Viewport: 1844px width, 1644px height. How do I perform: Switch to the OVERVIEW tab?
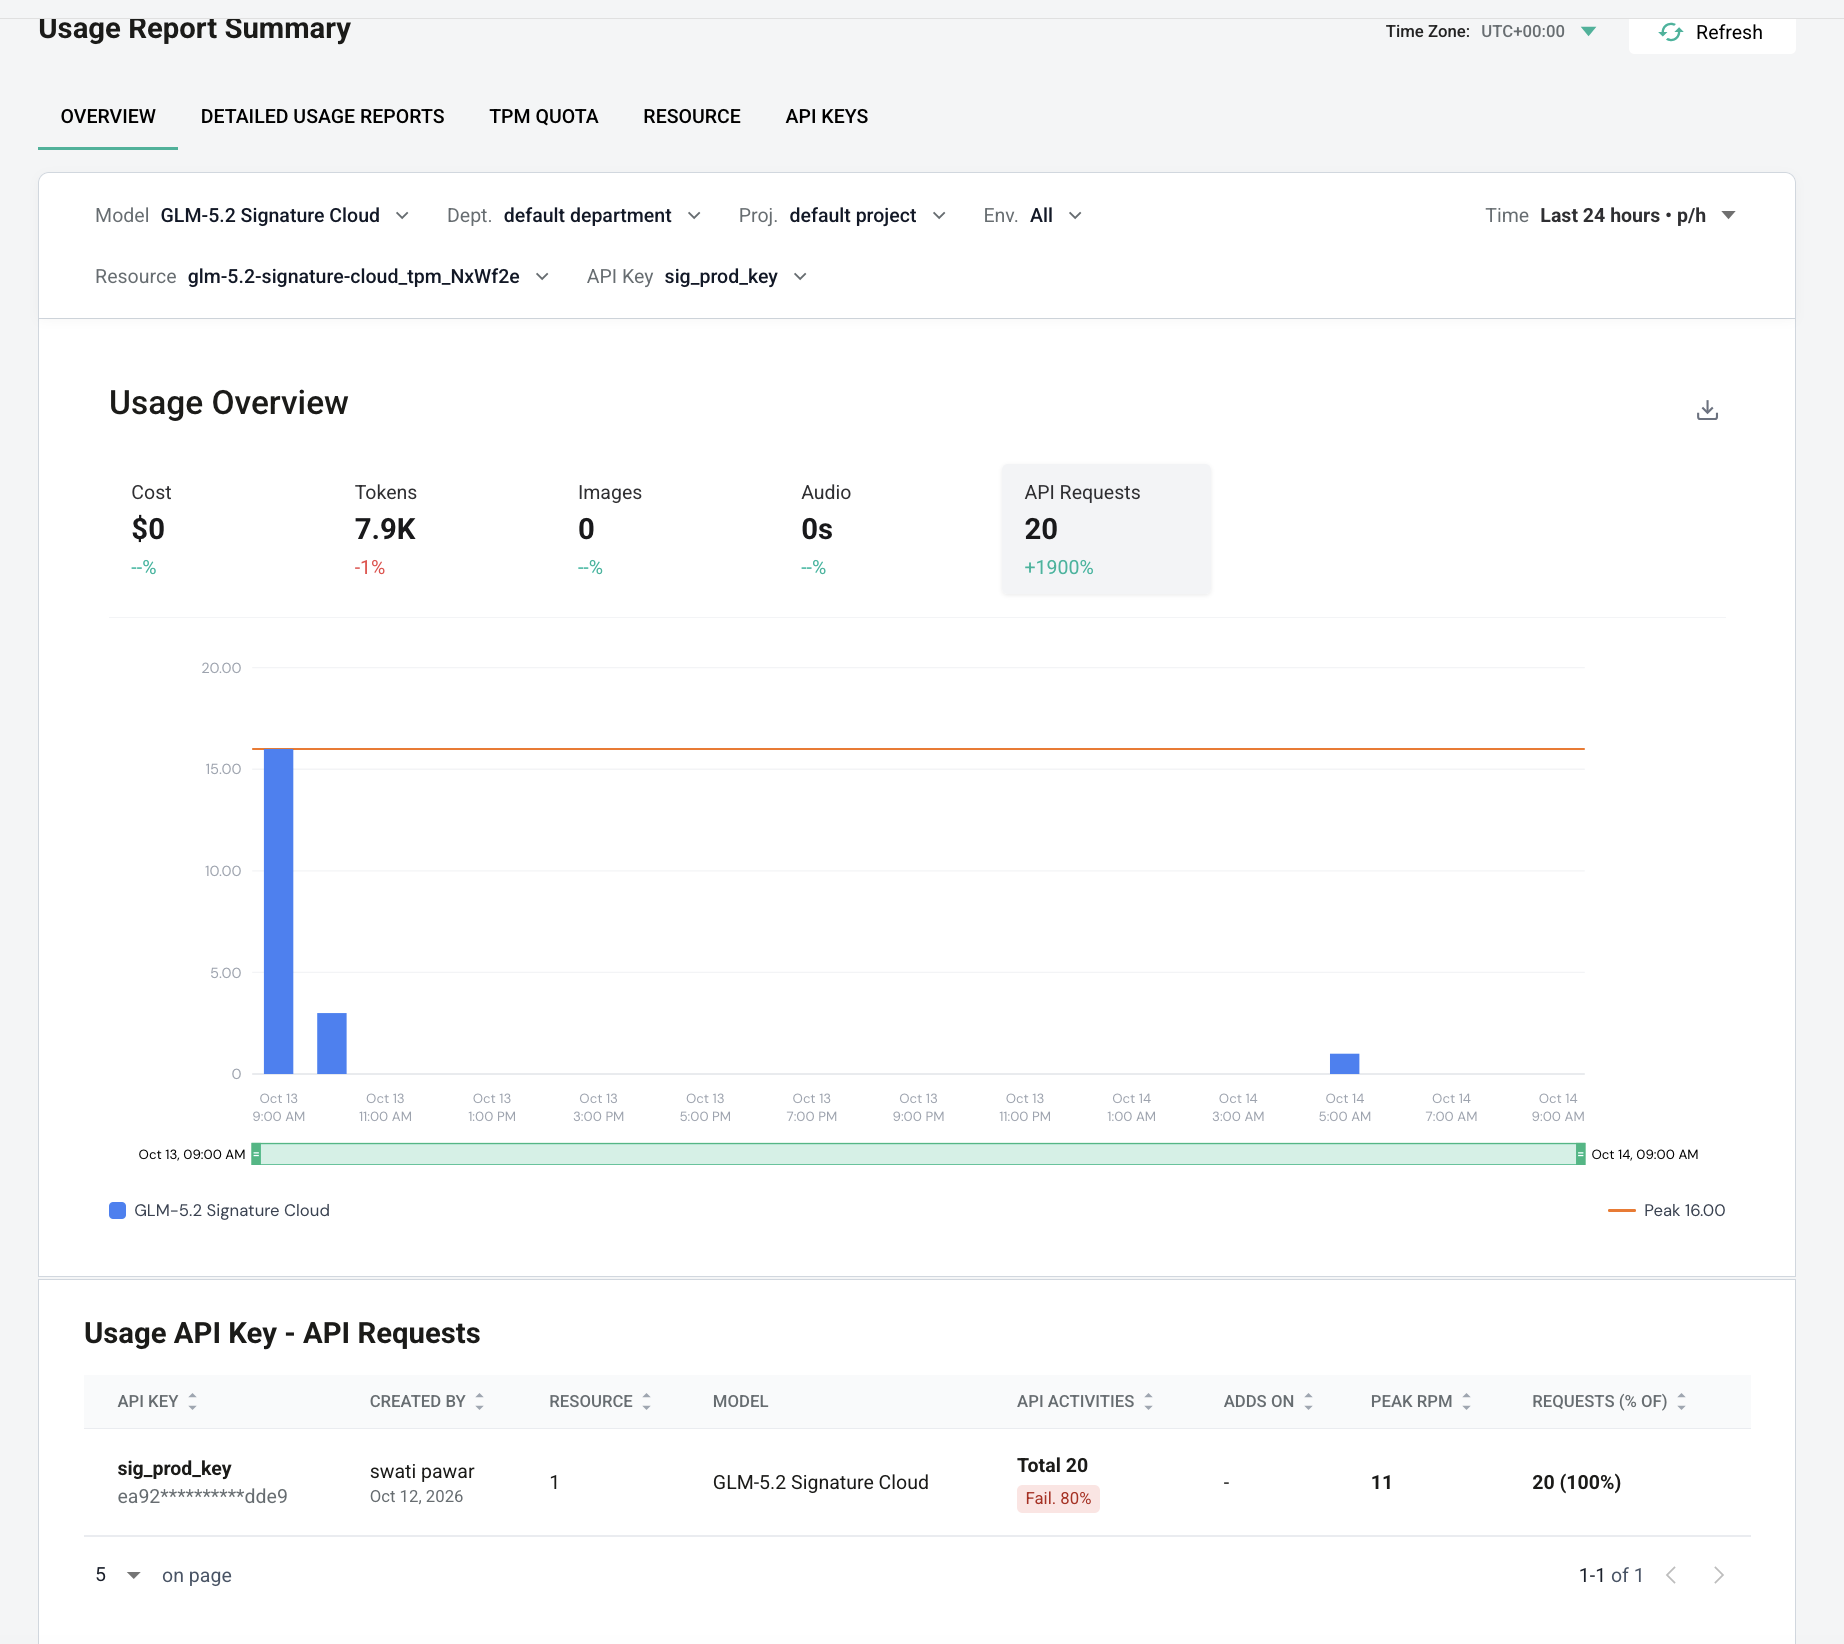click(108, 117)
